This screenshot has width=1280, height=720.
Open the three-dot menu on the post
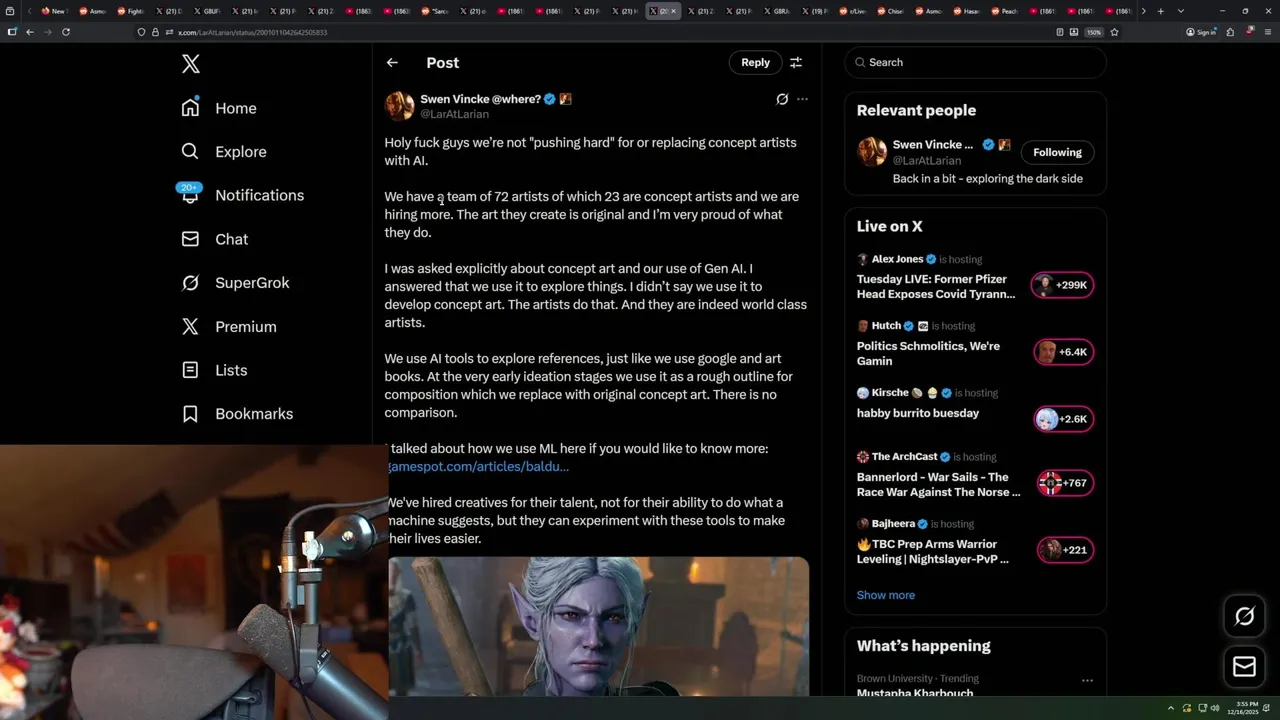[x=802, y=99]
